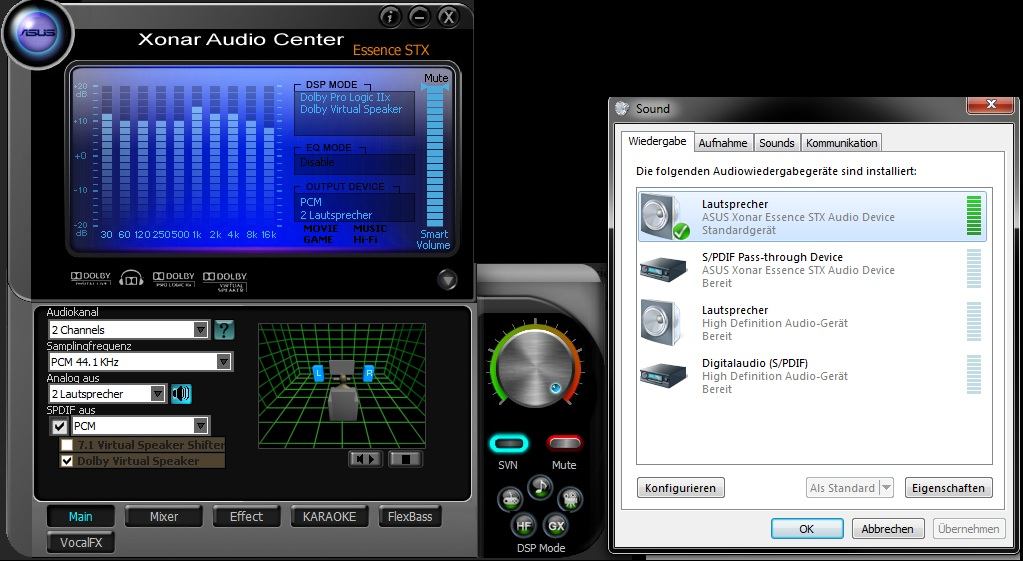Image resolution: width=1023 pixels, height=561 pixels.
Task: Click the Sound dialog title icon
Action: click(x=622, y=109)
